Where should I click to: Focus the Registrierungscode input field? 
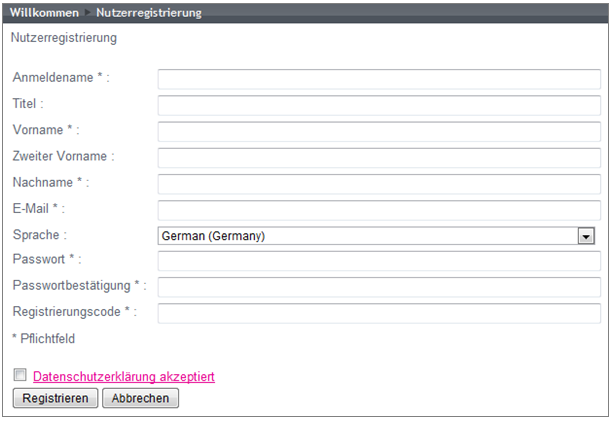click(x=379, y=314)
